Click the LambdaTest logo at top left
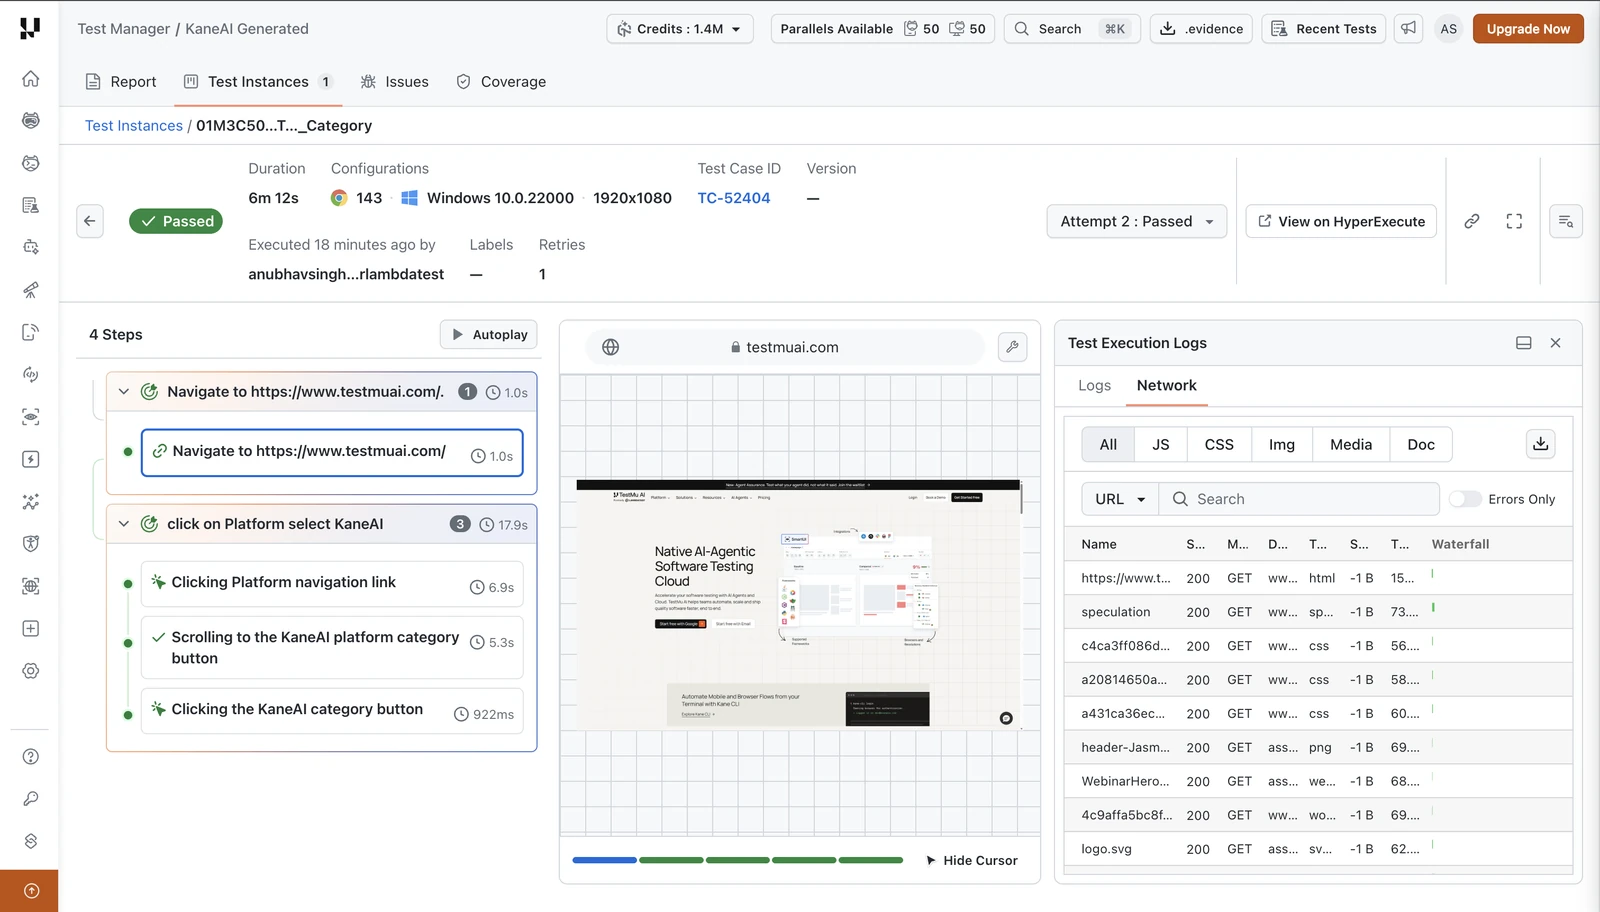 click(30, 28)
